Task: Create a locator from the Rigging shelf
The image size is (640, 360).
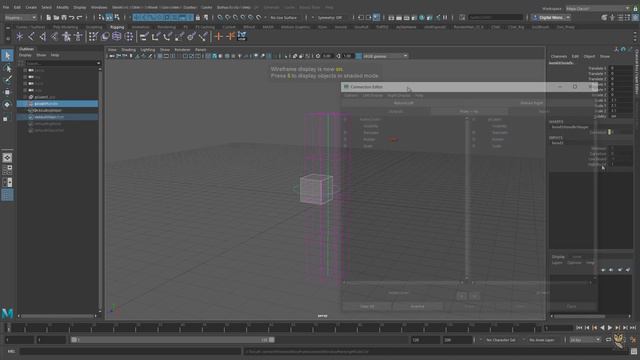Action: pyautogui.click(x=20, y=37)
